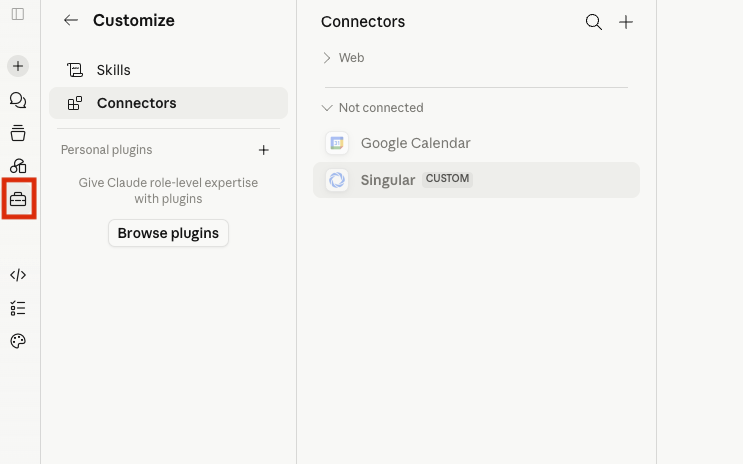Click the briefcase Customize icon

click(x=18, y=199)
